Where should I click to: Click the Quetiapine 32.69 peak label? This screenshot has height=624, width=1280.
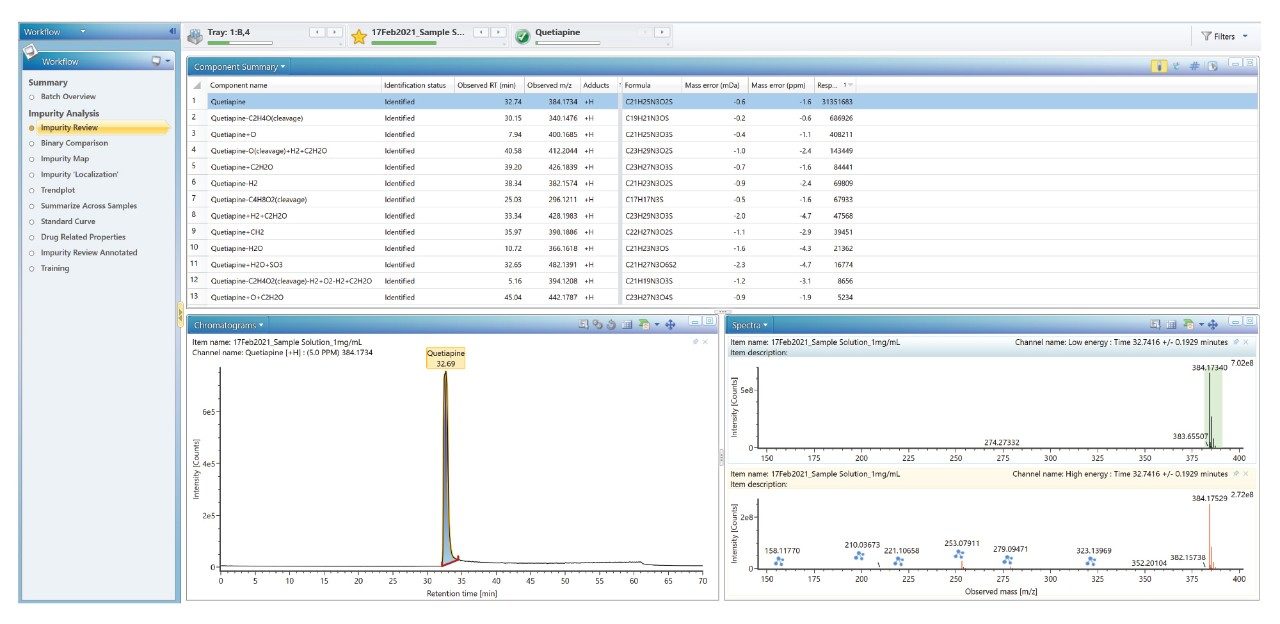point(445,359)
